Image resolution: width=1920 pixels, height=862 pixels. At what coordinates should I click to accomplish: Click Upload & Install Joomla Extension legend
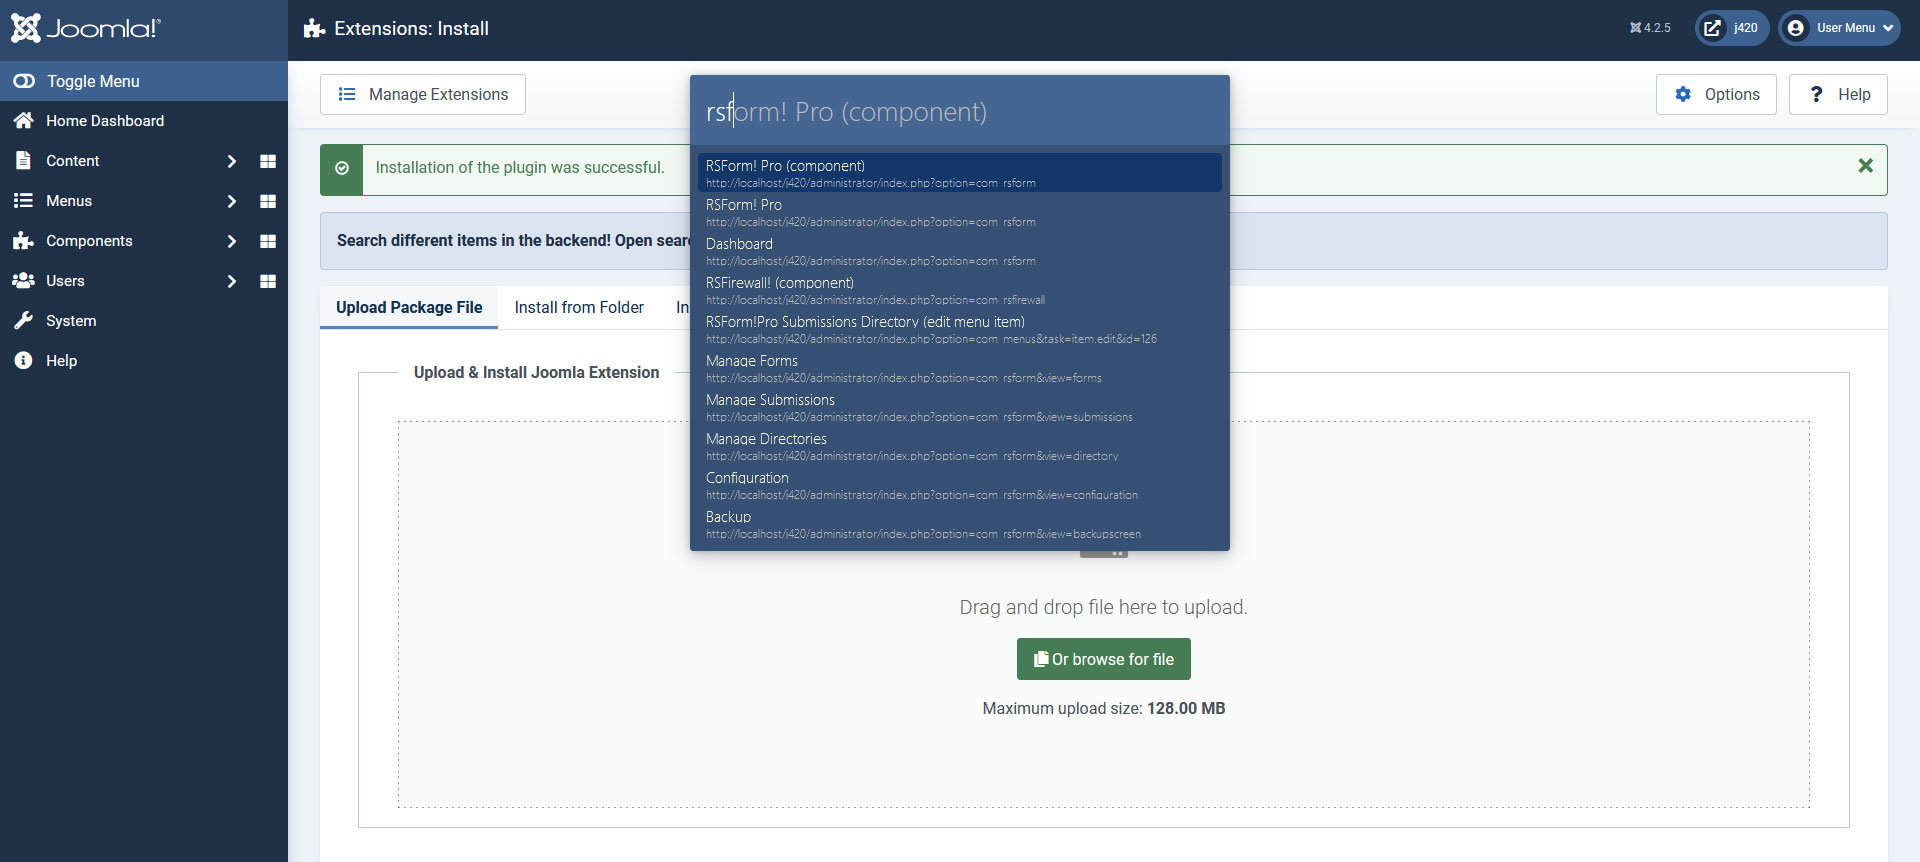coord(537,372)
